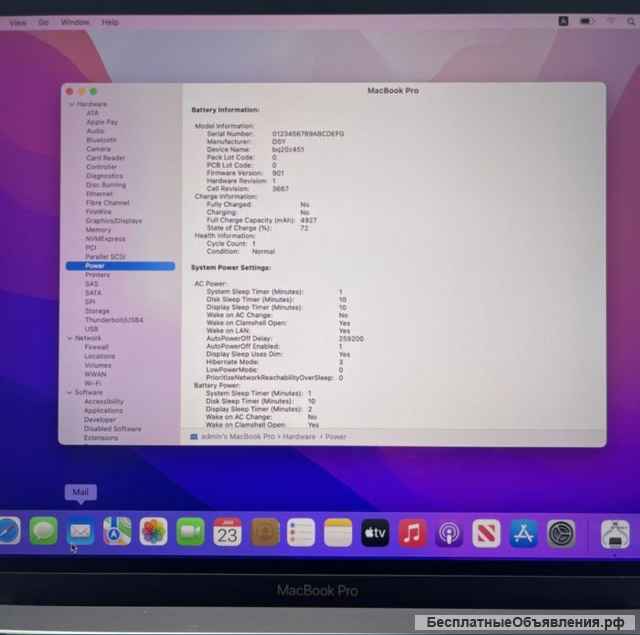Select Storage in the sidebar
The image size is (640, 635).
point(97,311)
